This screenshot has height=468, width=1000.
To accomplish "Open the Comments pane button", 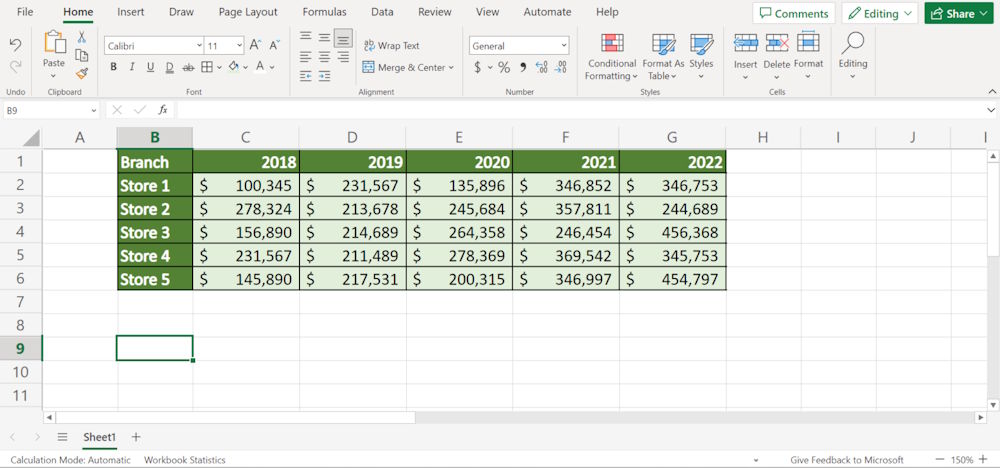I will coord(794,13).
